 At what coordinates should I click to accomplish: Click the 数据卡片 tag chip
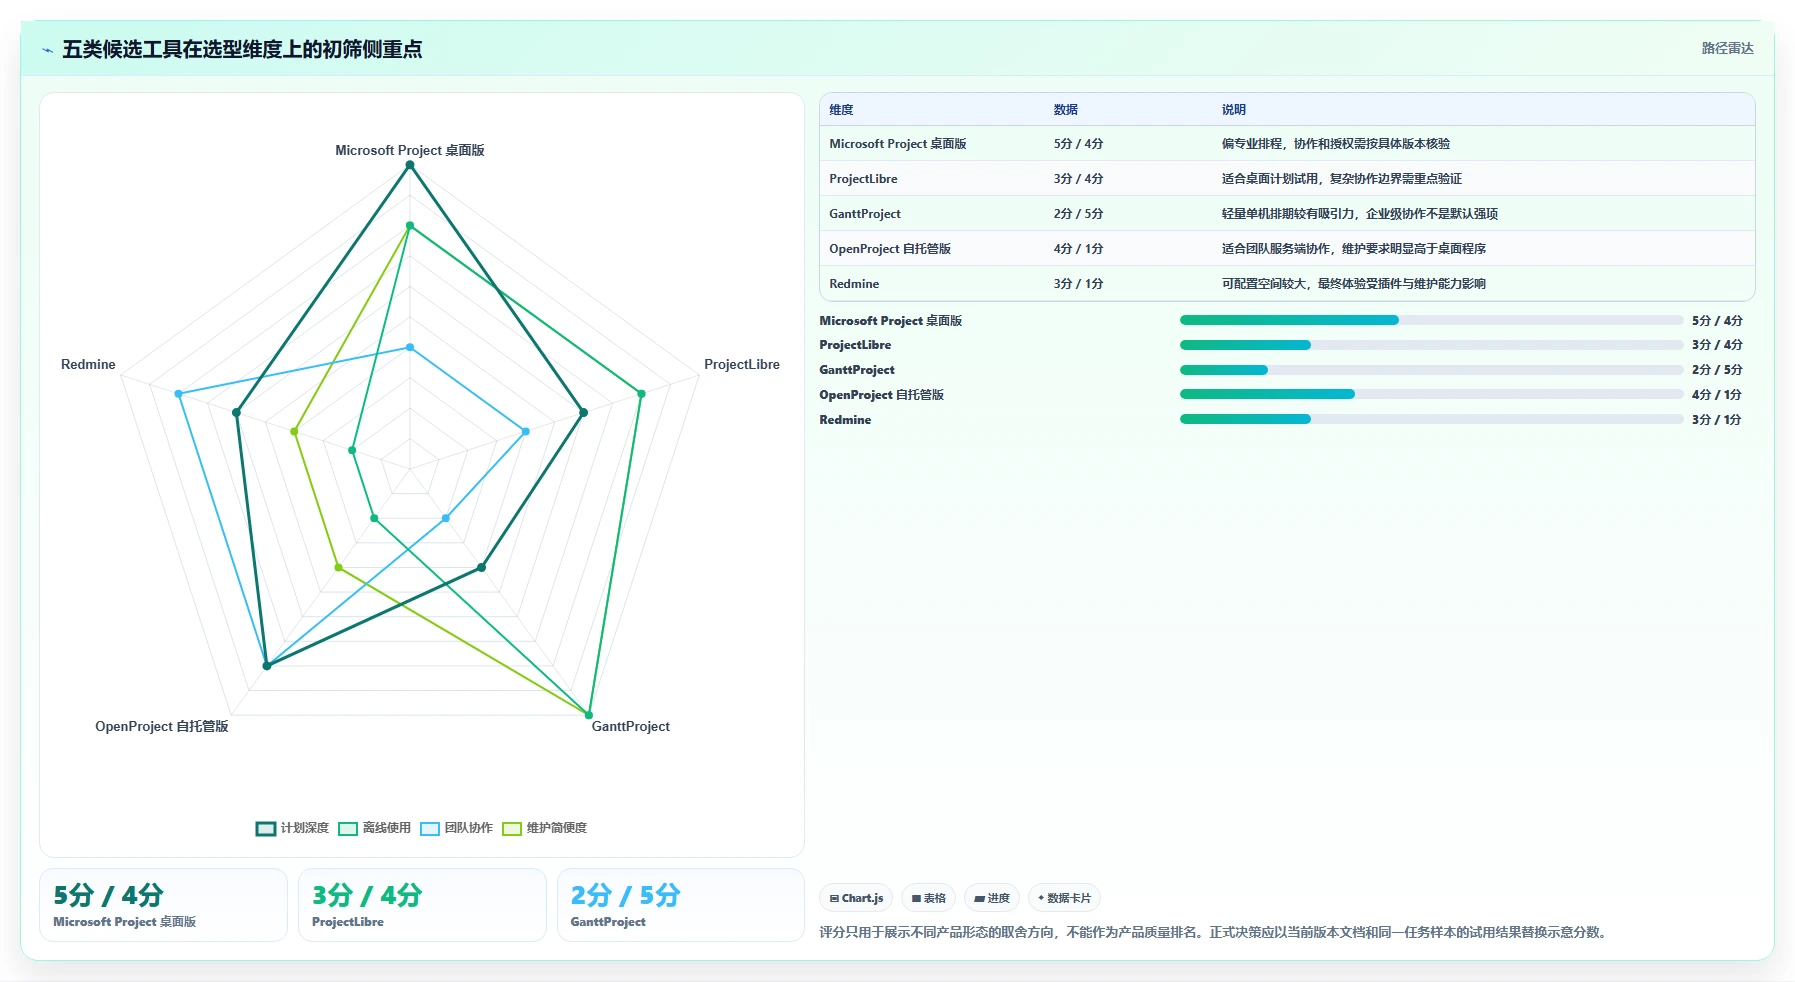(x=1064, y=898)
